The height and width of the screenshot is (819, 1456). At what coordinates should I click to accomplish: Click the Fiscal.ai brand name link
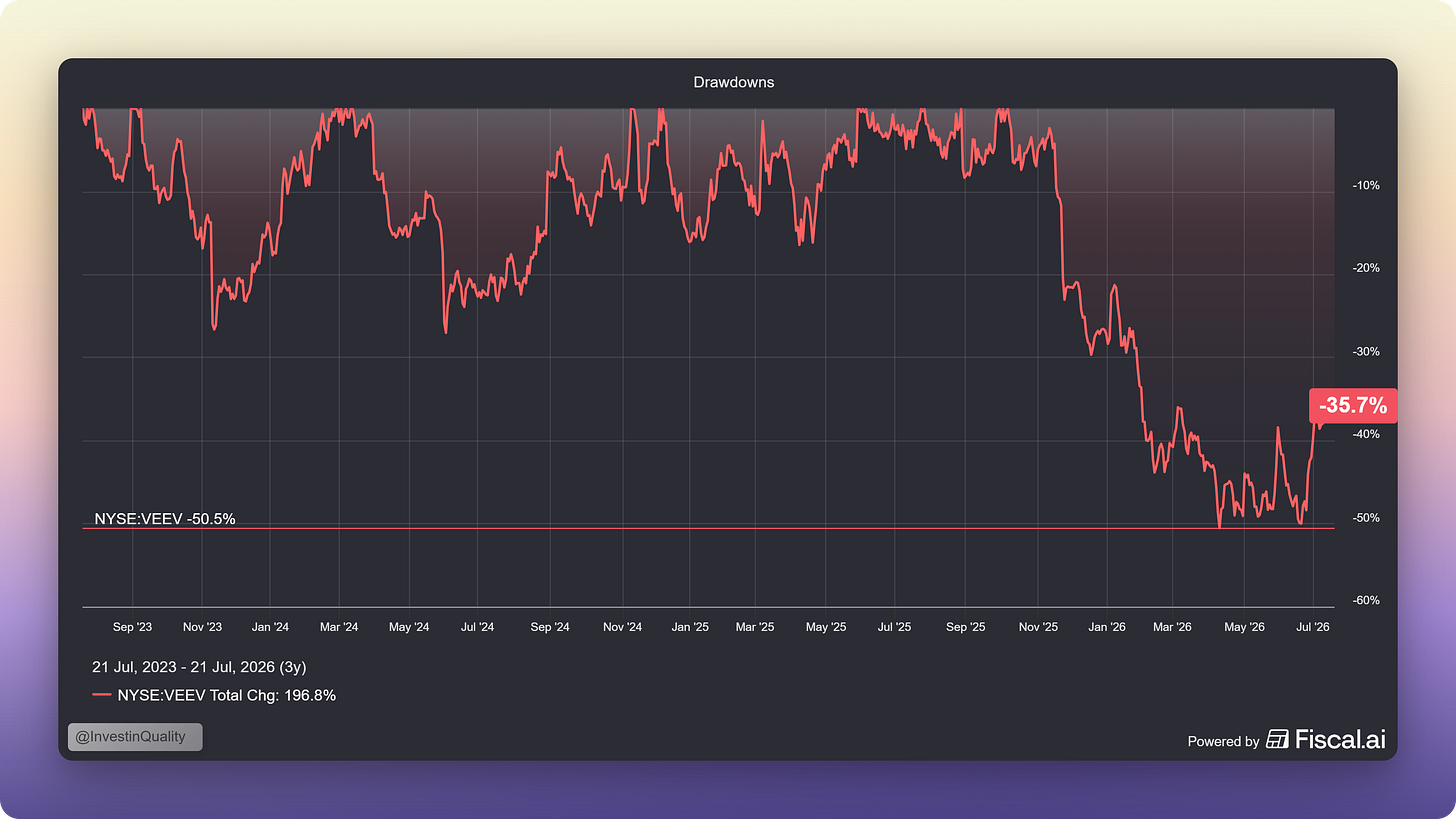[1340, 739]
